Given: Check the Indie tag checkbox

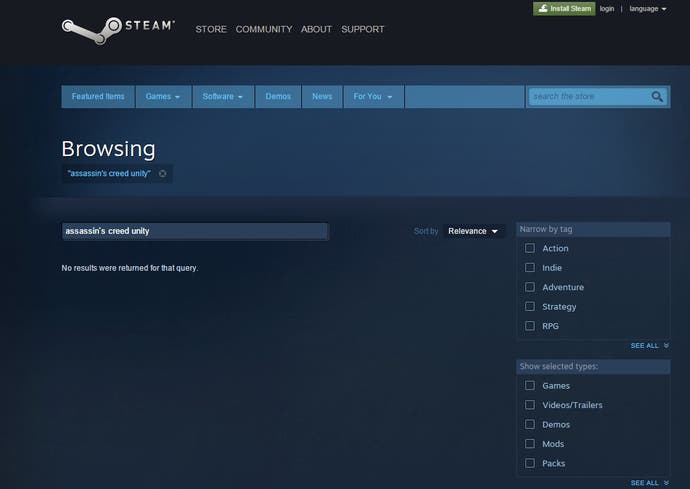Looking at the screenshot, I should click(530, 268).
